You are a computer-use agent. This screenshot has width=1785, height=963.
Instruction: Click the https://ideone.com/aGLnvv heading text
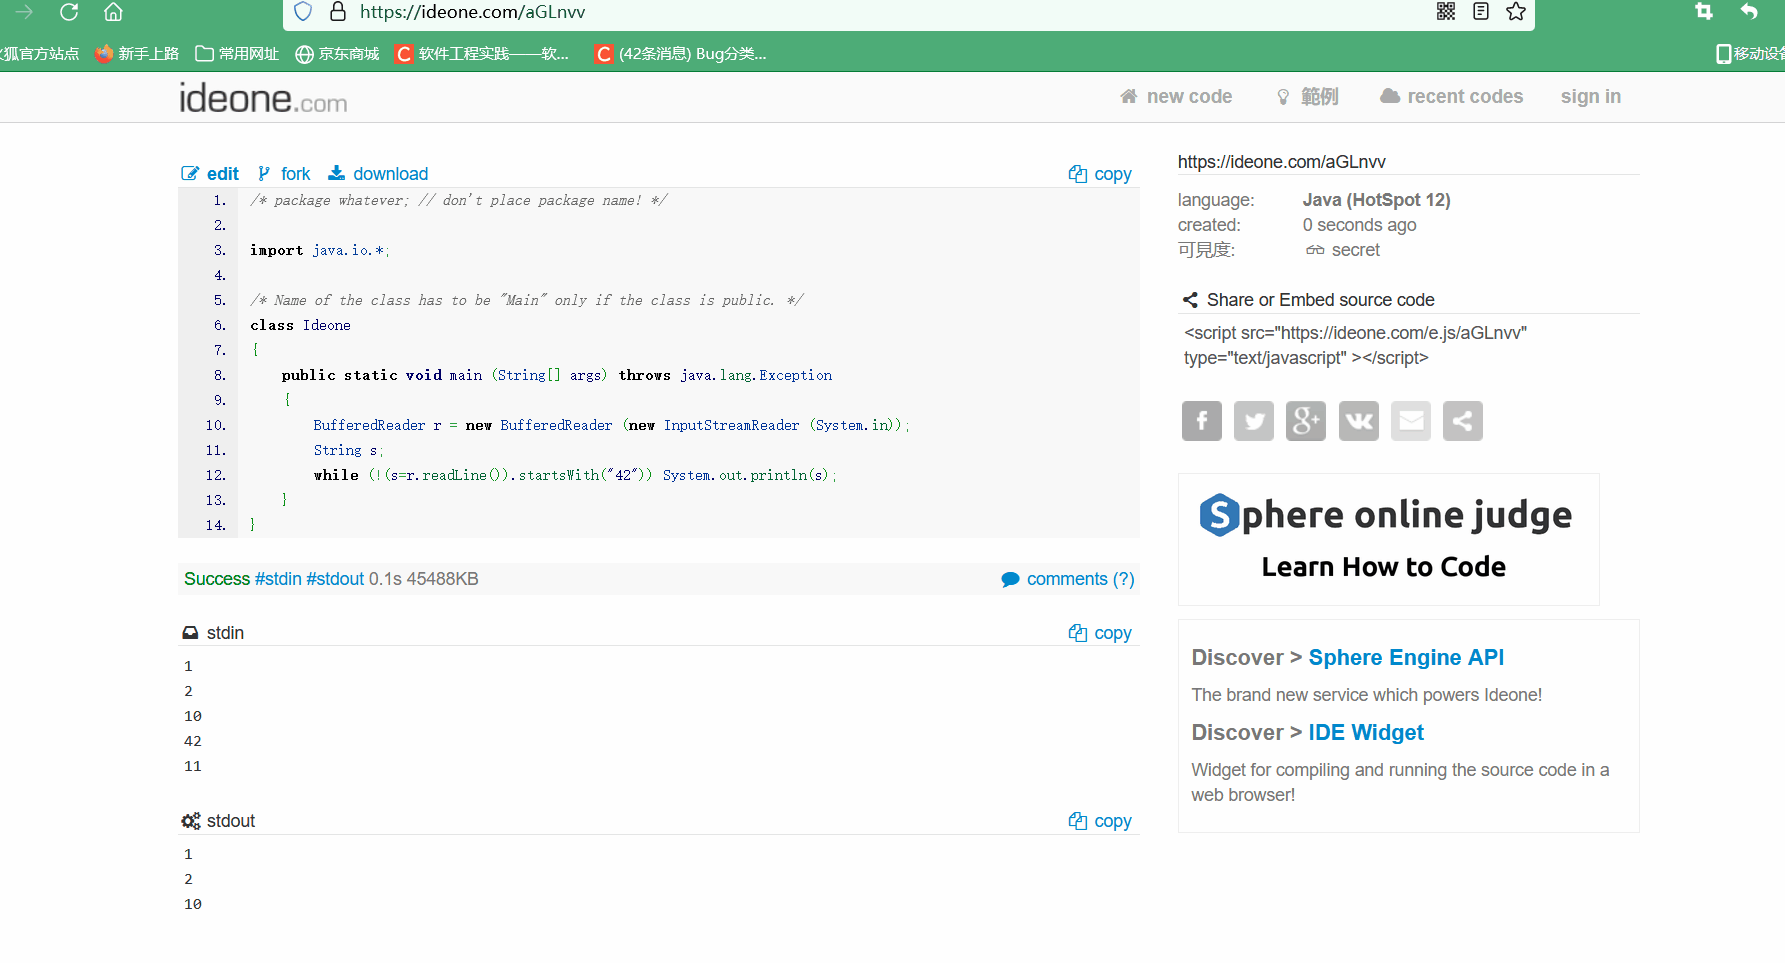[x=1281, y=162]
